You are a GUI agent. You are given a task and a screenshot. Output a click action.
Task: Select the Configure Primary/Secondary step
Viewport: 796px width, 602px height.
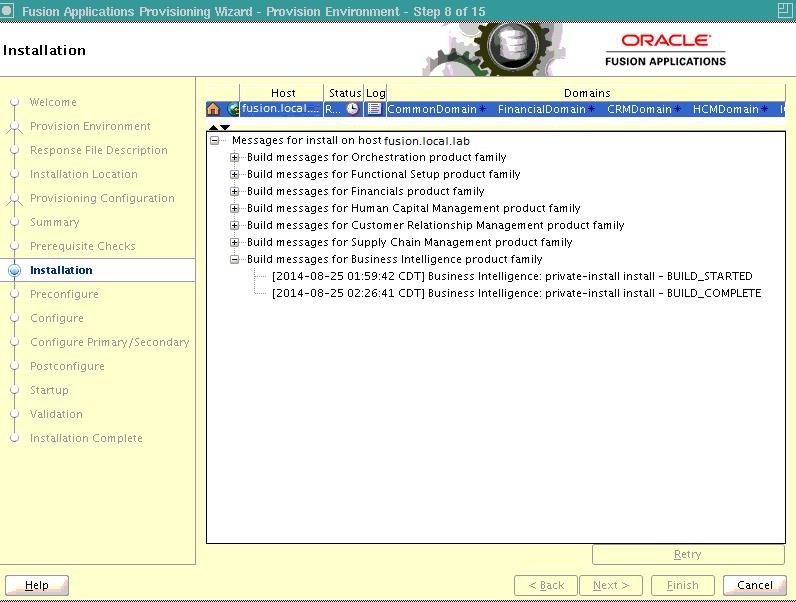point(110,342)
